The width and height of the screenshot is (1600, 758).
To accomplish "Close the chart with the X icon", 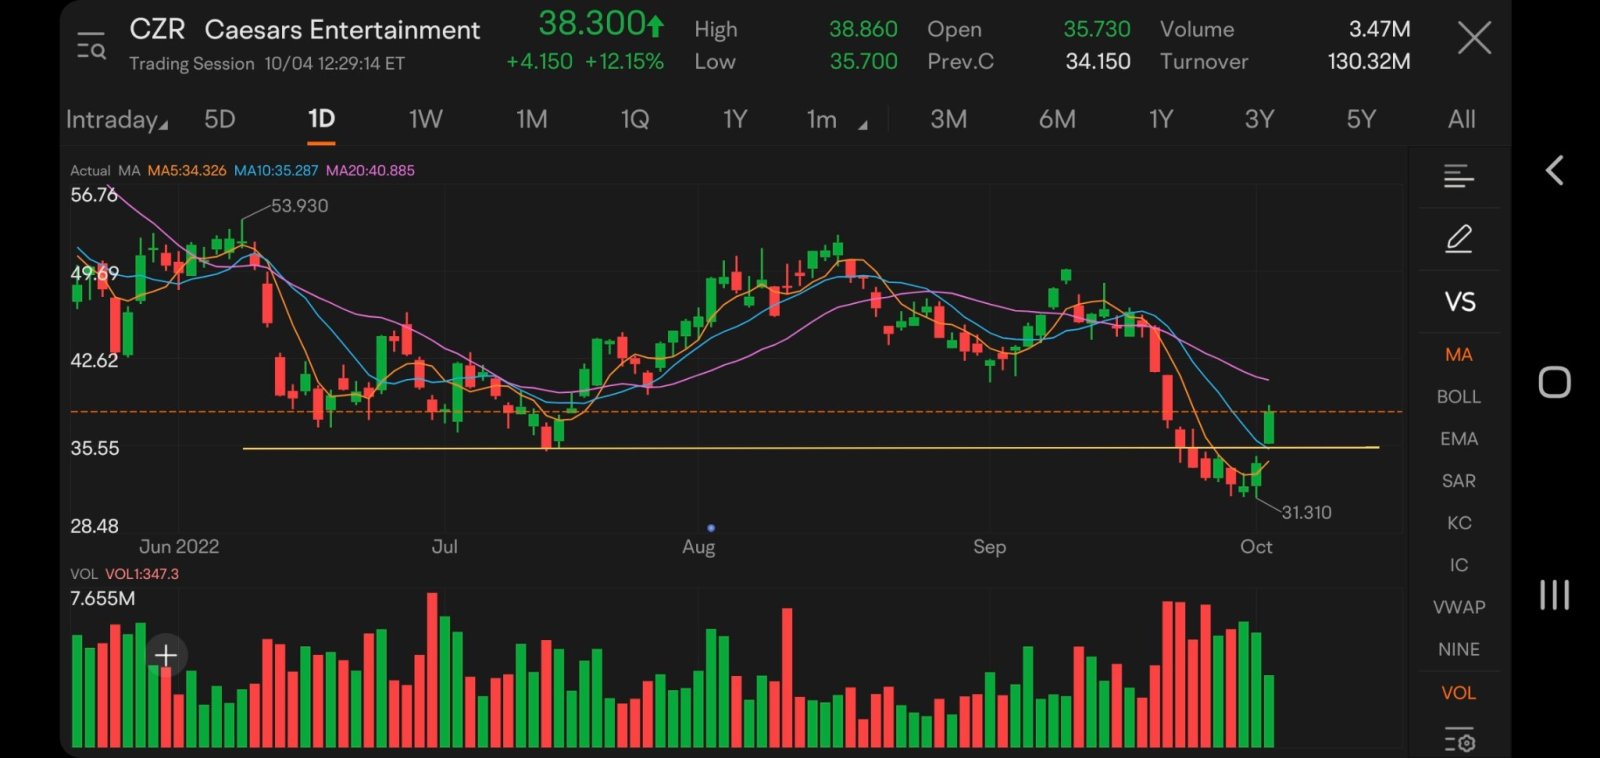I will coord(1474,39).
